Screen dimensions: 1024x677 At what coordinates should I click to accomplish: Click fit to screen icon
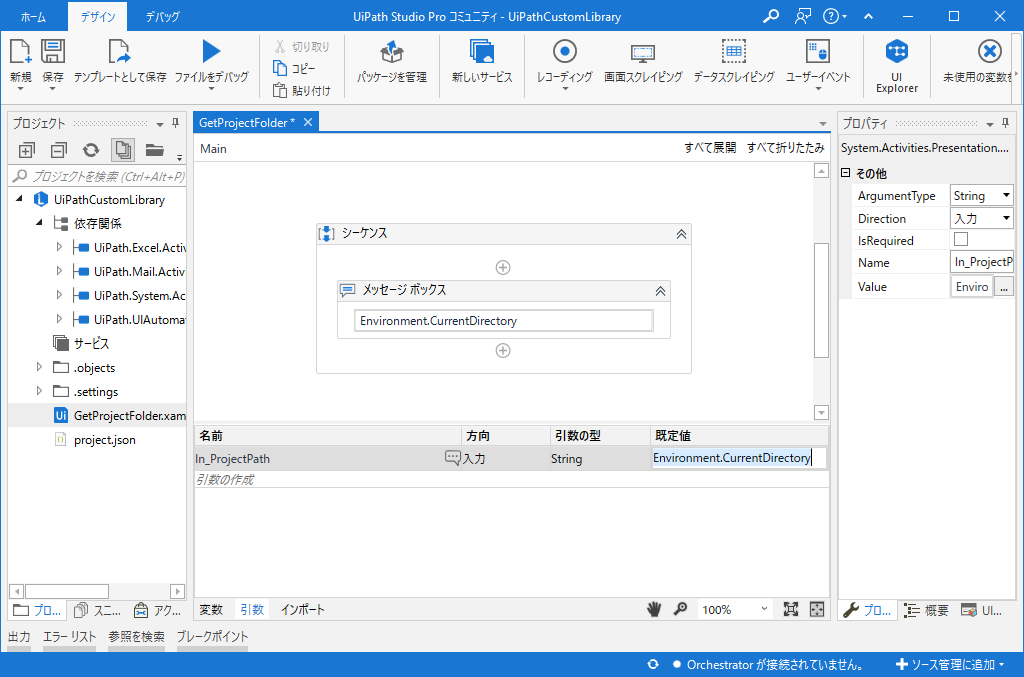(791, 610)
